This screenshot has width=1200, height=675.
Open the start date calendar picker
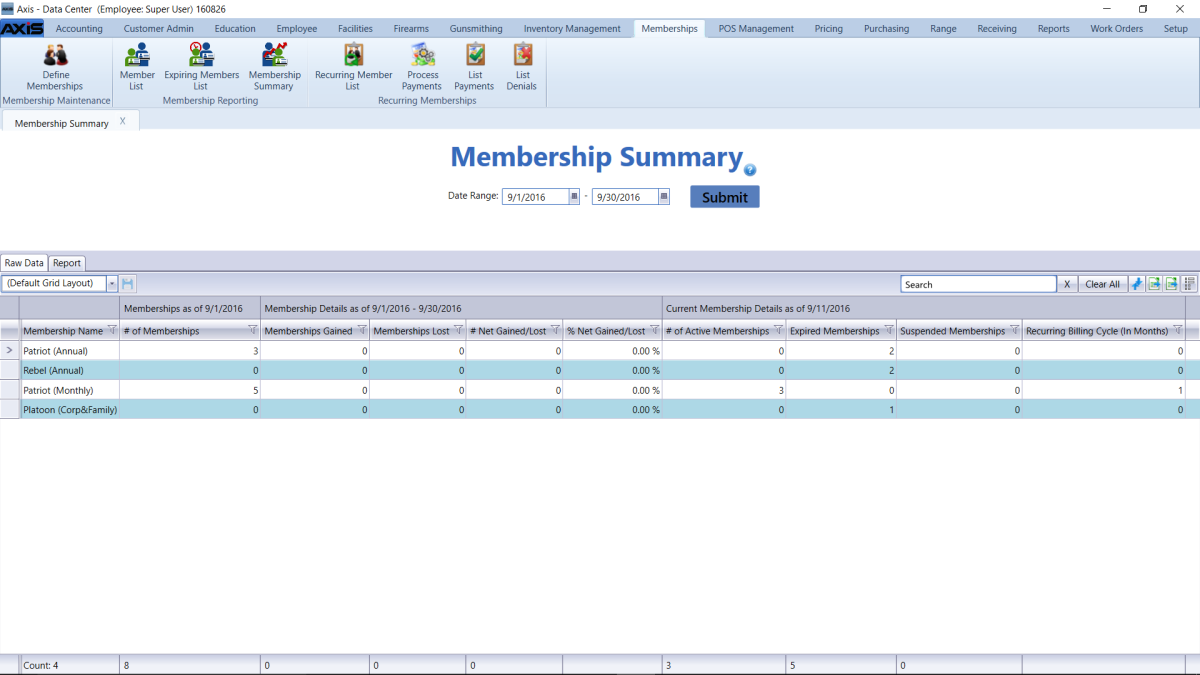[574, 197]
